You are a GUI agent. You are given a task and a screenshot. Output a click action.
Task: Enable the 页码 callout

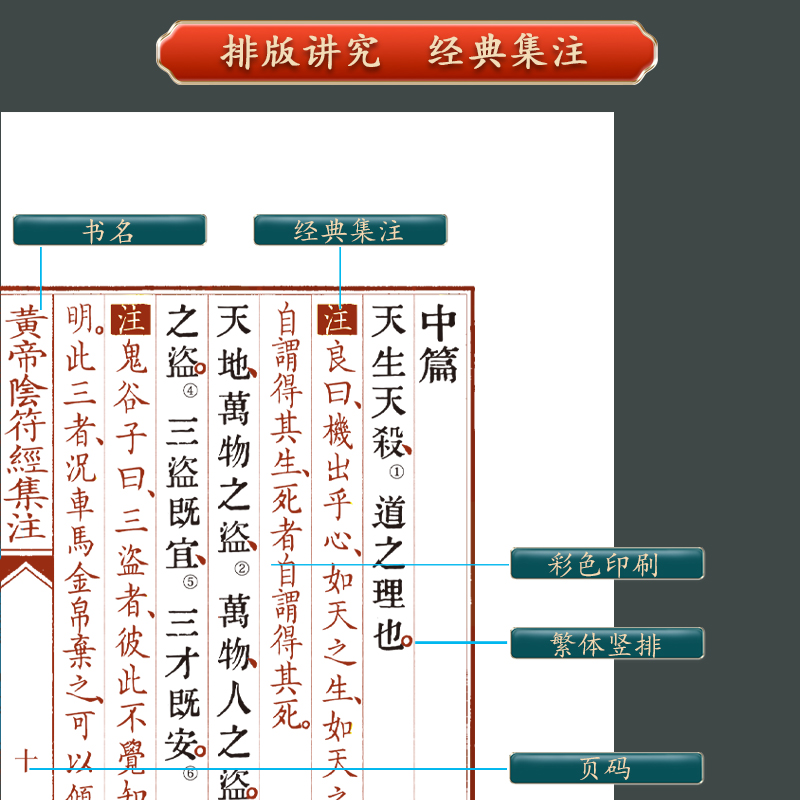tap(607, 768)
